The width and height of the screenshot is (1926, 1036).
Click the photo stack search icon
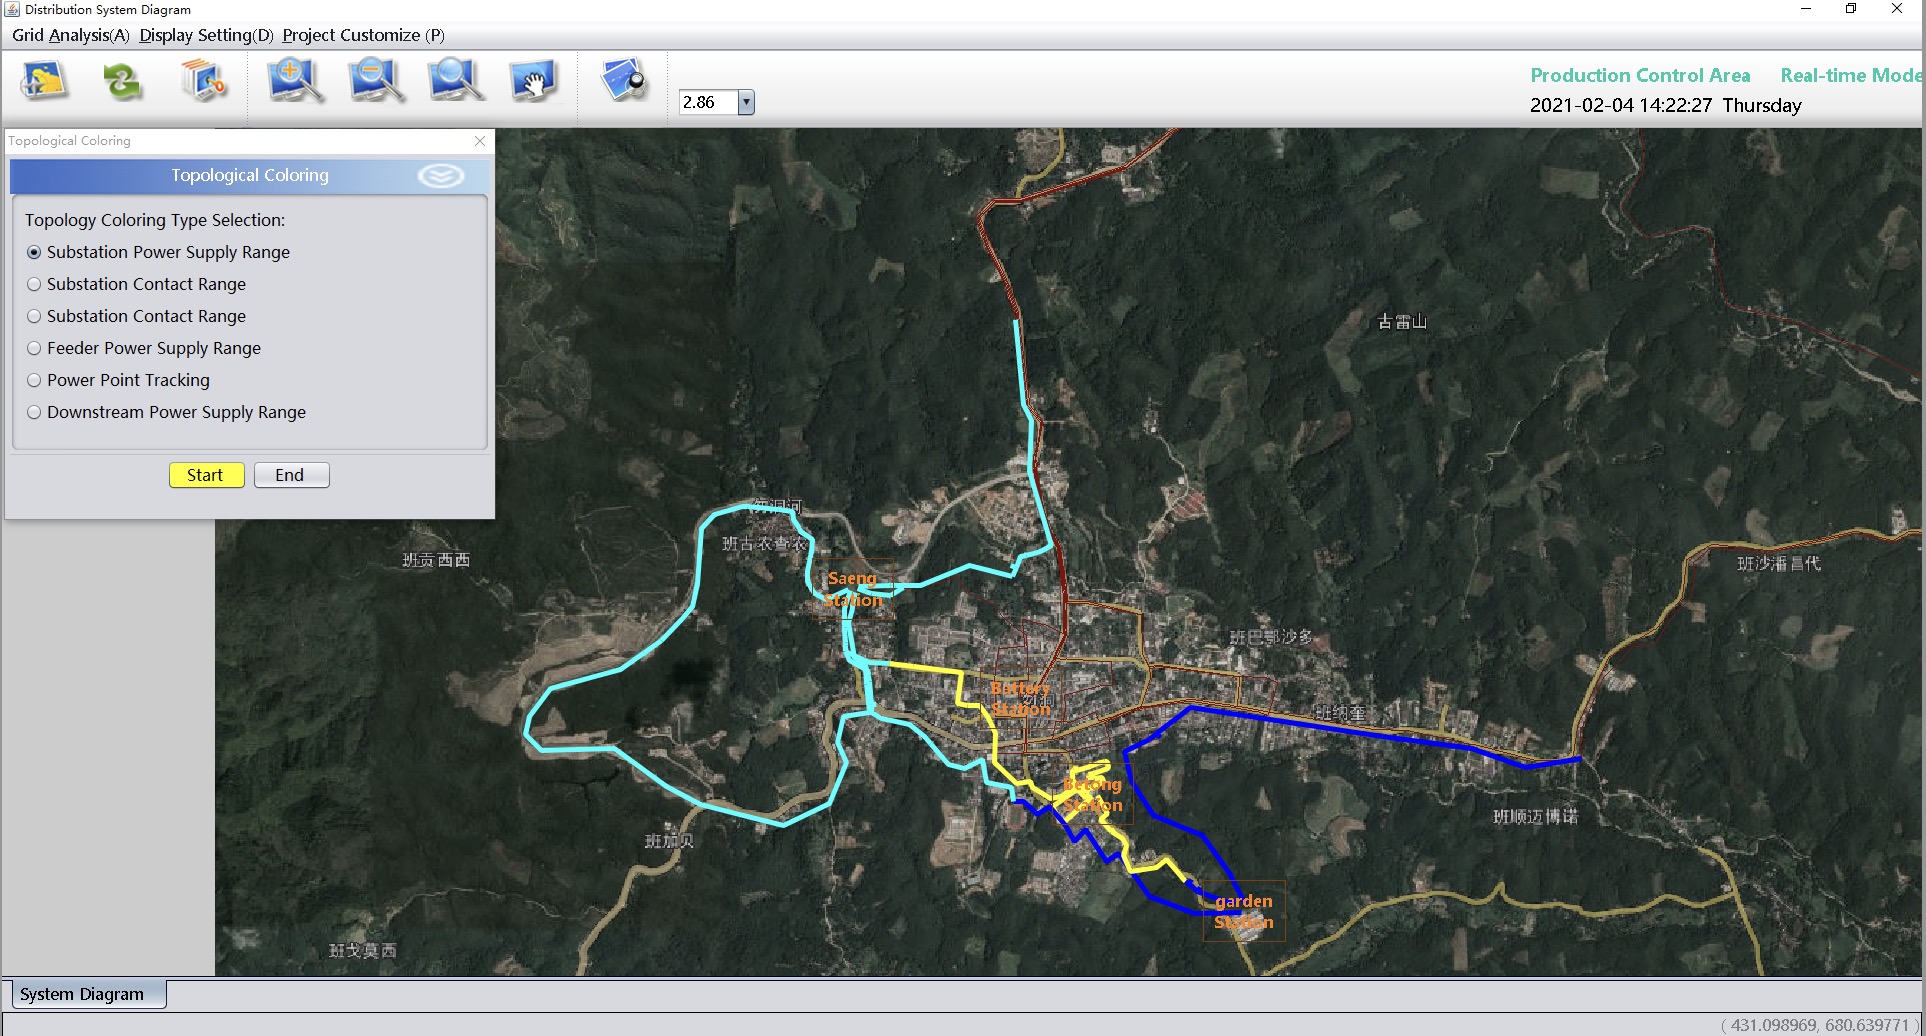click(x=624, y=80)
